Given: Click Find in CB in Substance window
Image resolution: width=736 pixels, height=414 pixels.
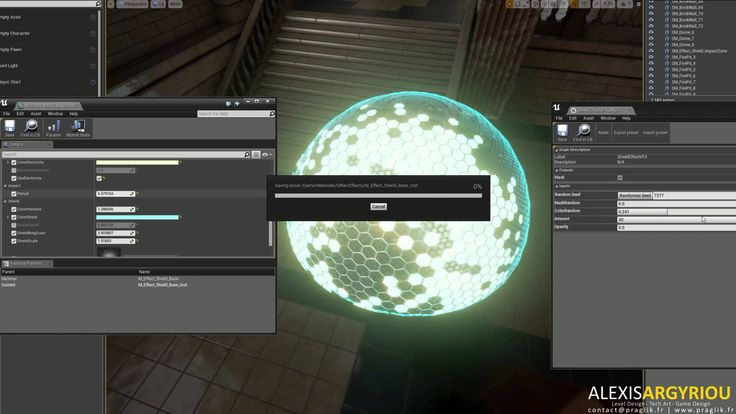Looking at the screenshot, I should coord(583,132).
